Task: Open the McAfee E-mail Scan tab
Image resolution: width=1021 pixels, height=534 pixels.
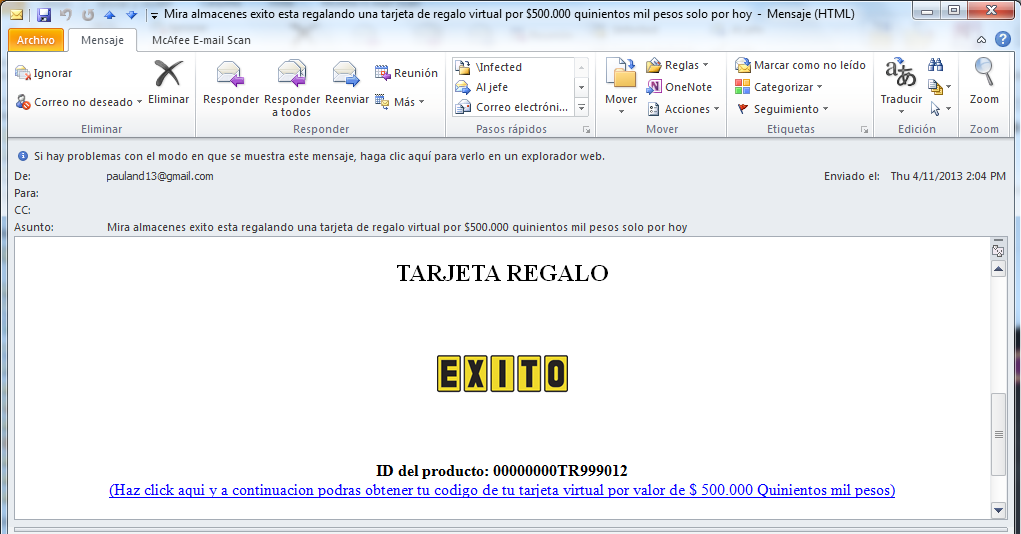Action: 201,40
